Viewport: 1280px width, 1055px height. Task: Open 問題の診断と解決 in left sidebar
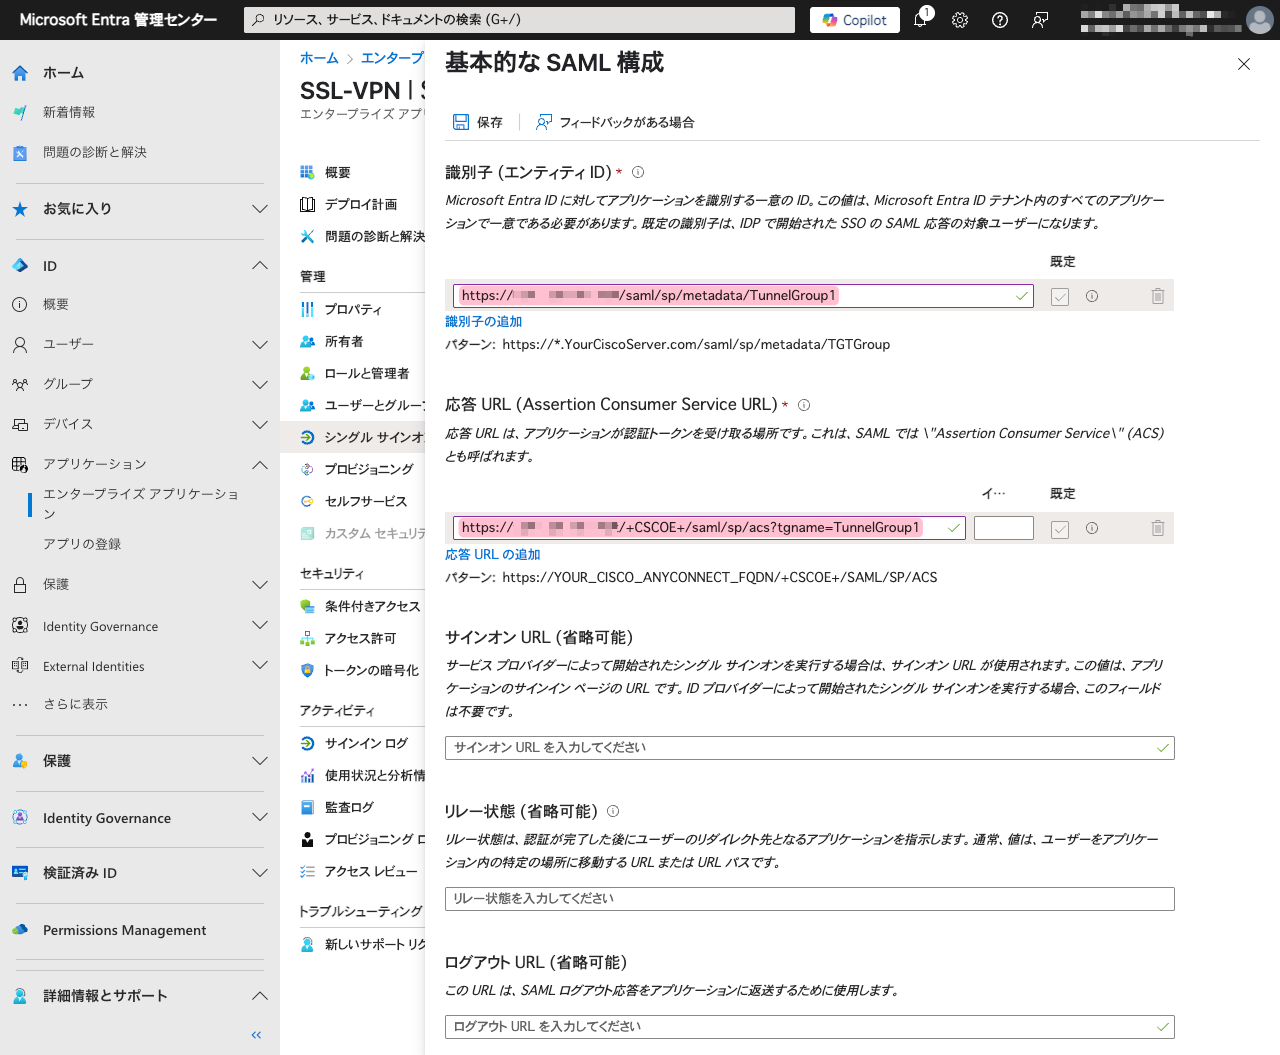click(95, 152)
